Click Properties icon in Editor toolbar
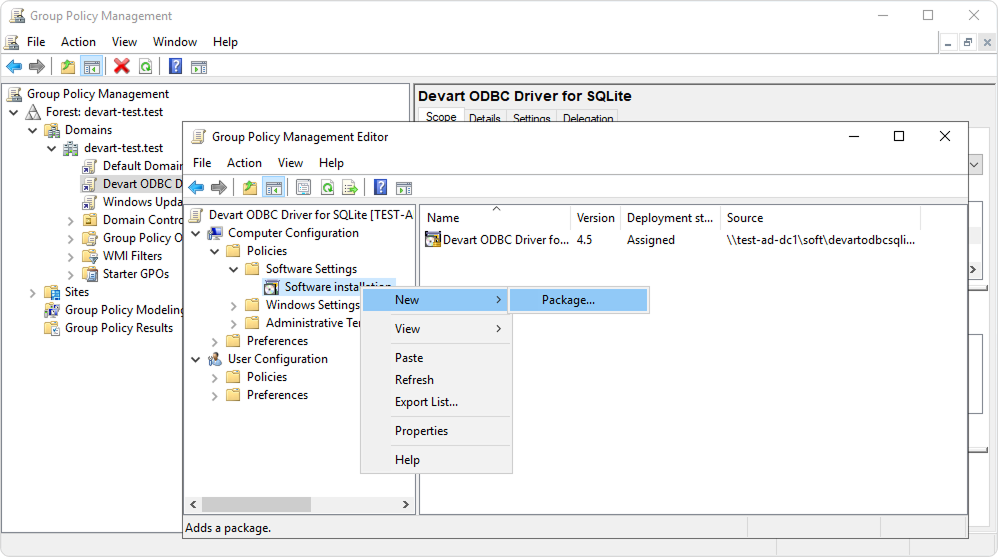The height and width of the screenshot is (557, 998). (x=304, y=187)
